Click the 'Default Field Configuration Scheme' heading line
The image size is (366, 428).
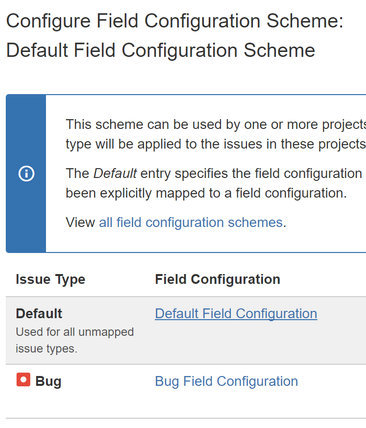pyautogui.click(x=160, y=51)
